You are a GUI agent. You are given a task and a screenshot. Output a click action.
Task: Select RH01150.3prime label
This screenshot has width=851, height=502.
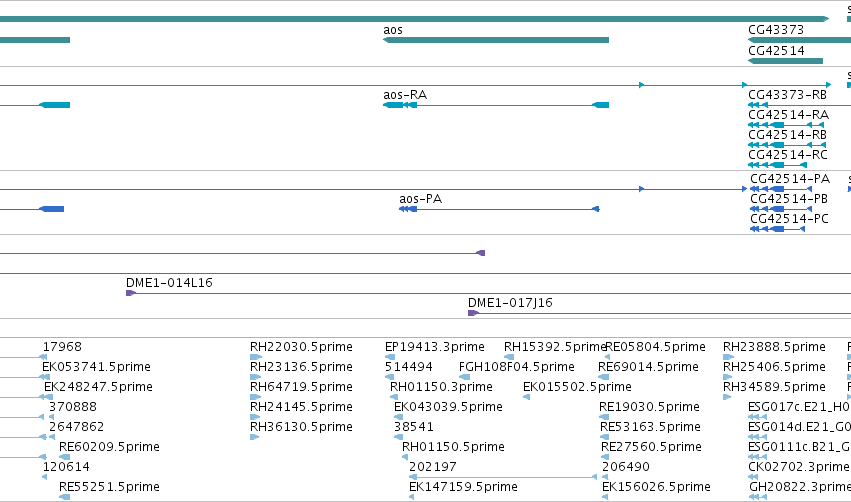[441, 387]
